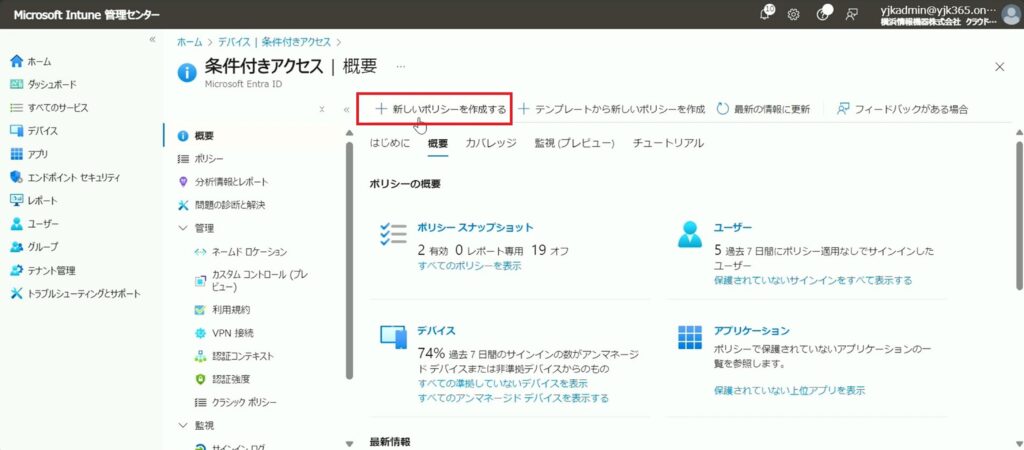Open すべてのサービス in left navigation
Screen dimensions: 1024x450
[49, 108]
